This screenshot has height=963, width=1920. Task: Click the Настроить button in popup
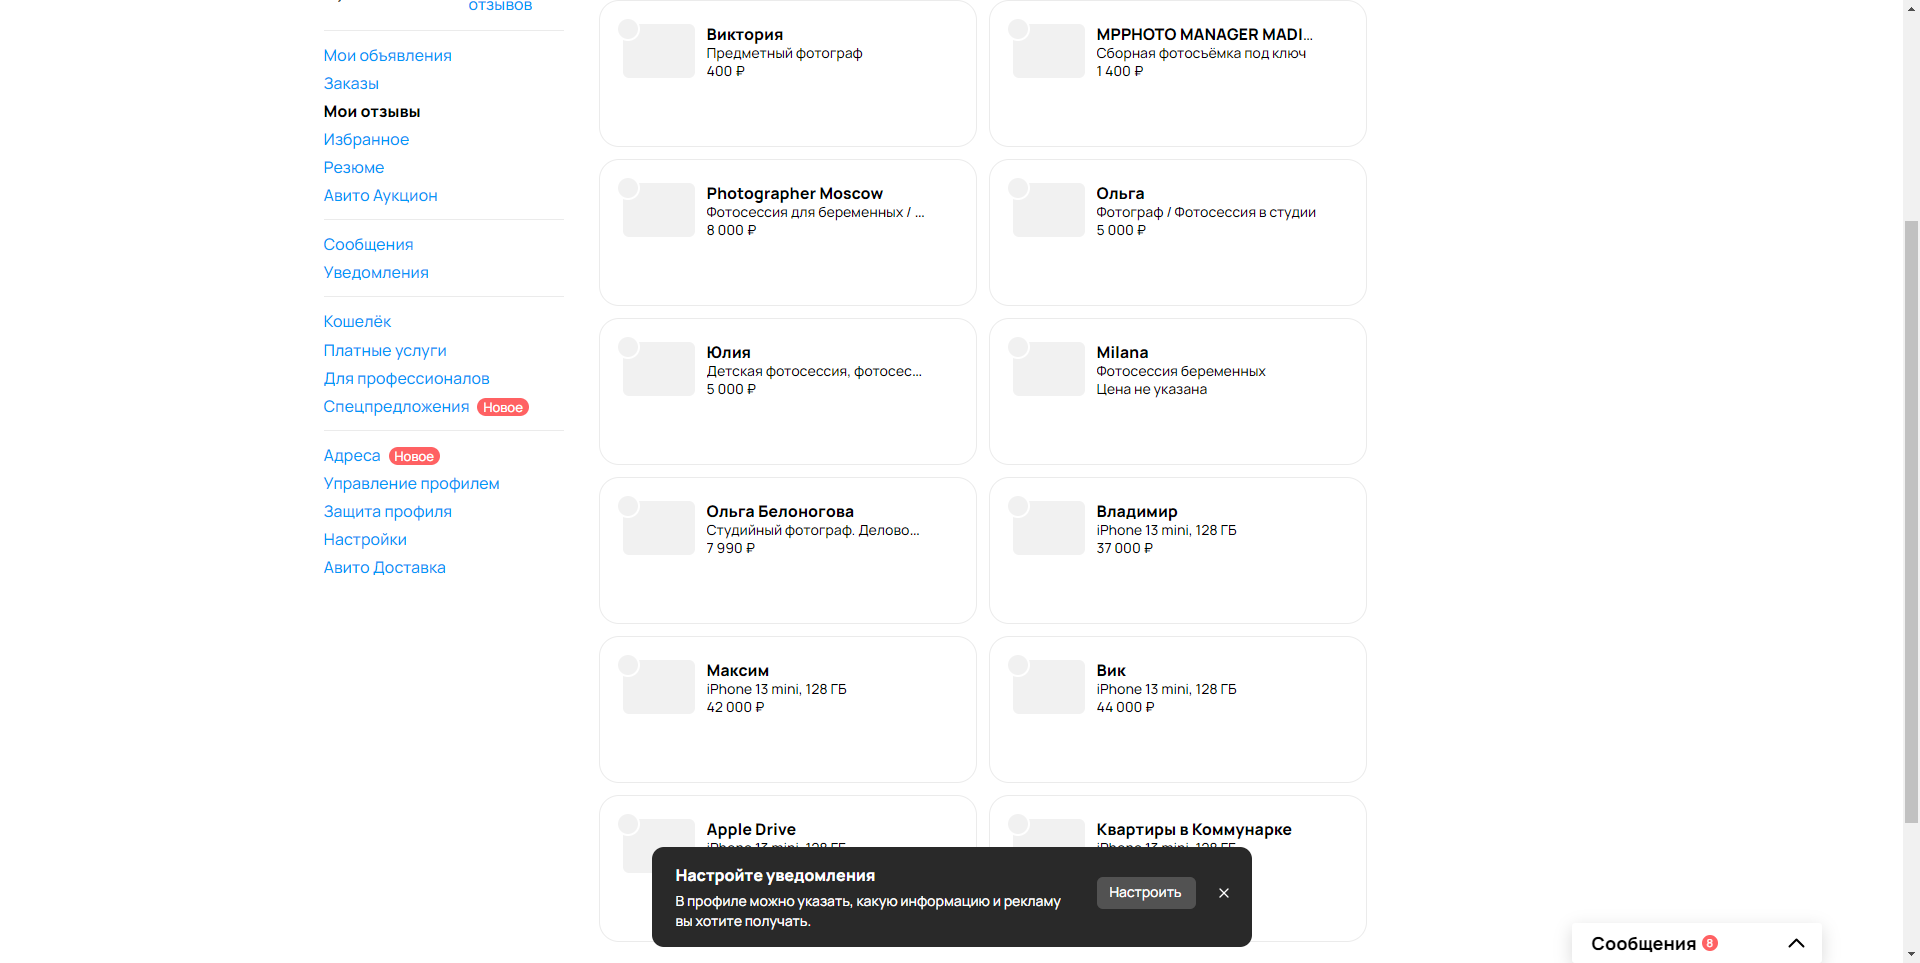tap(1146, 893)
